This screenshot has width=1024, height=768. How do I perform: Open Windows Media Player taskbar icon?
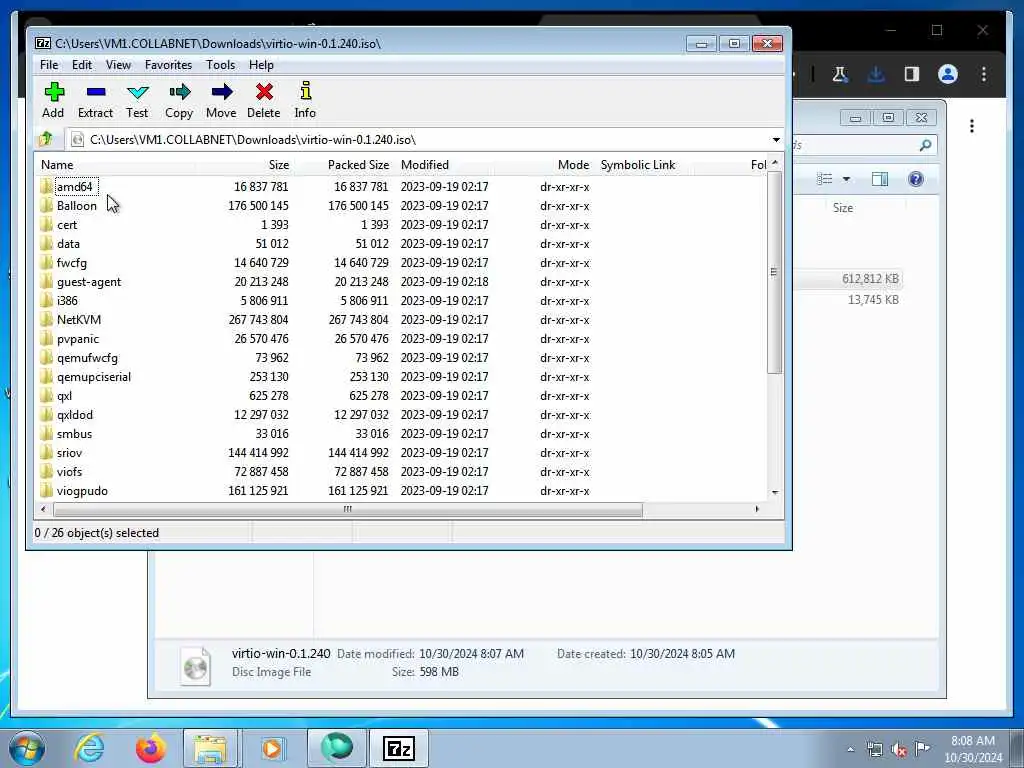(272, 748)
